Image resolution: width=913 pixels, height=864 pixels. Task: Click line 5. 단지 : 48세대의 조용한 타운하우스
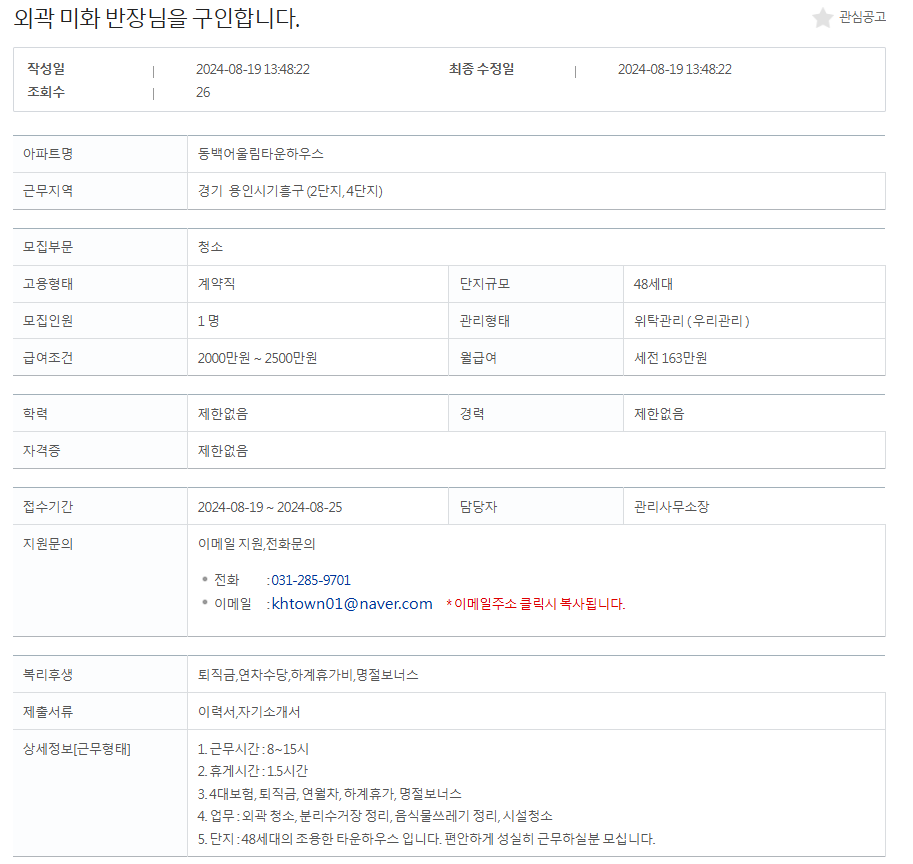[x=426, y=839]
